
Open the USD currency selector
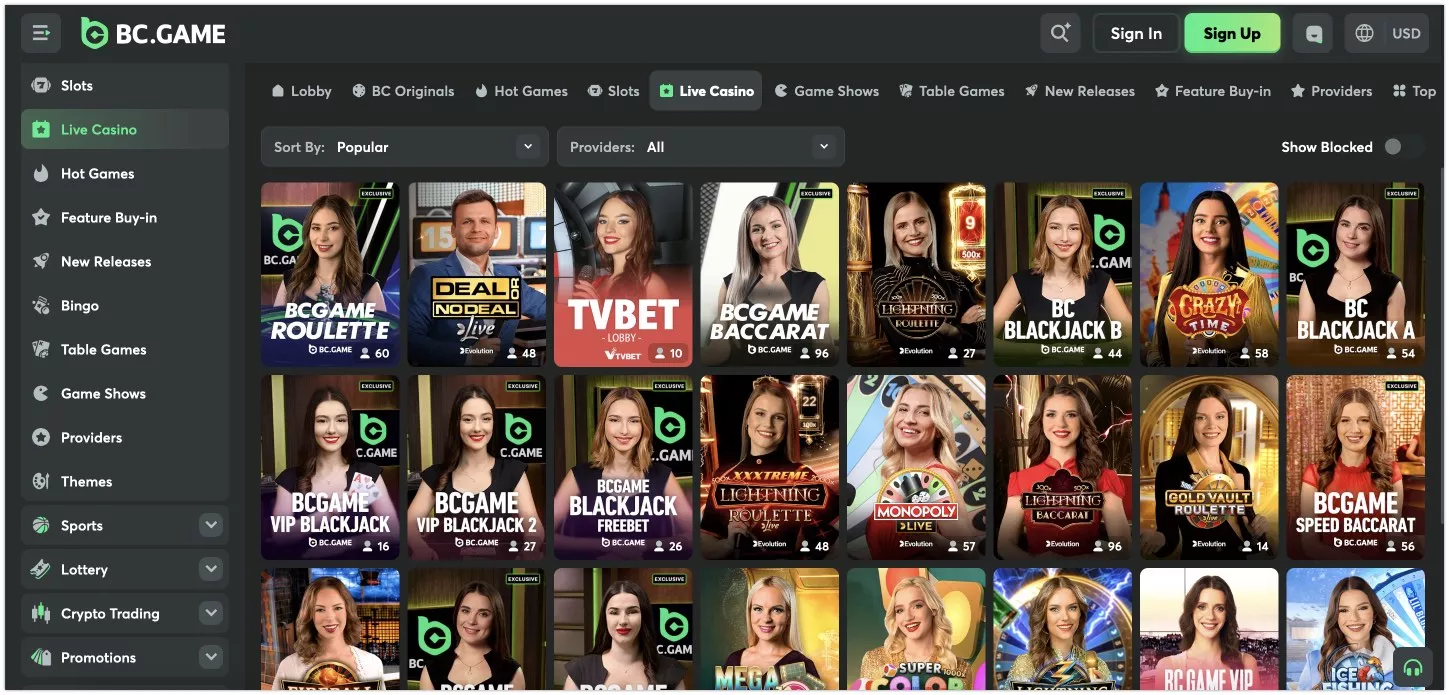[1406, 33]
